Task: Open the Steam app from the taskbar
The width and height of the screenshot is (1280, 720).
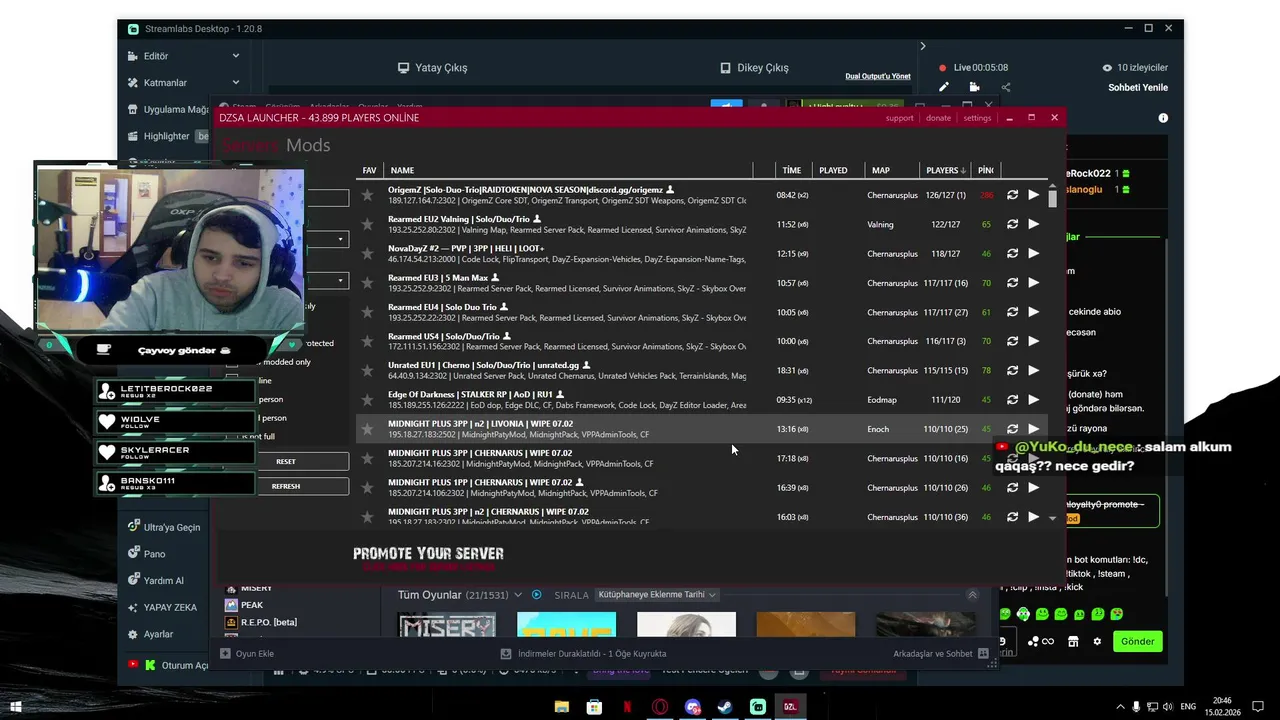Action: click(x=725, y=707)
